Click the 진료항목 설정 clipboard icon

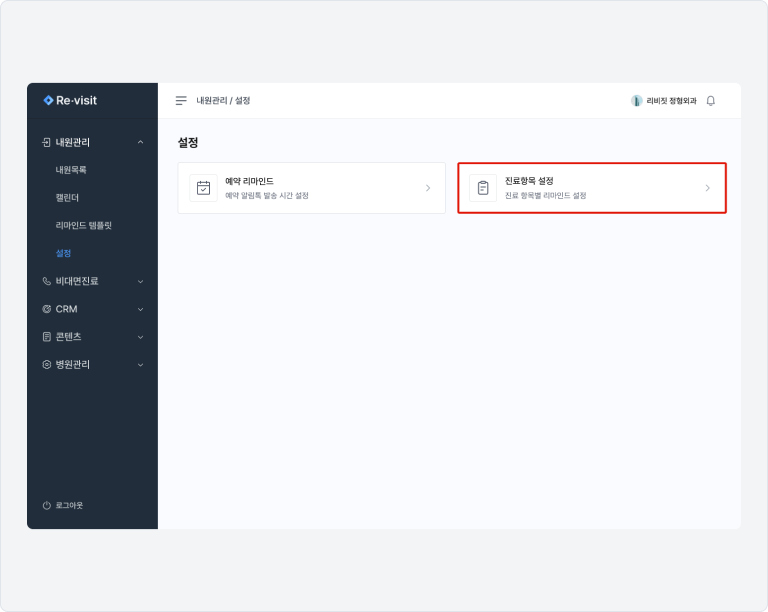tap(483, 188)
